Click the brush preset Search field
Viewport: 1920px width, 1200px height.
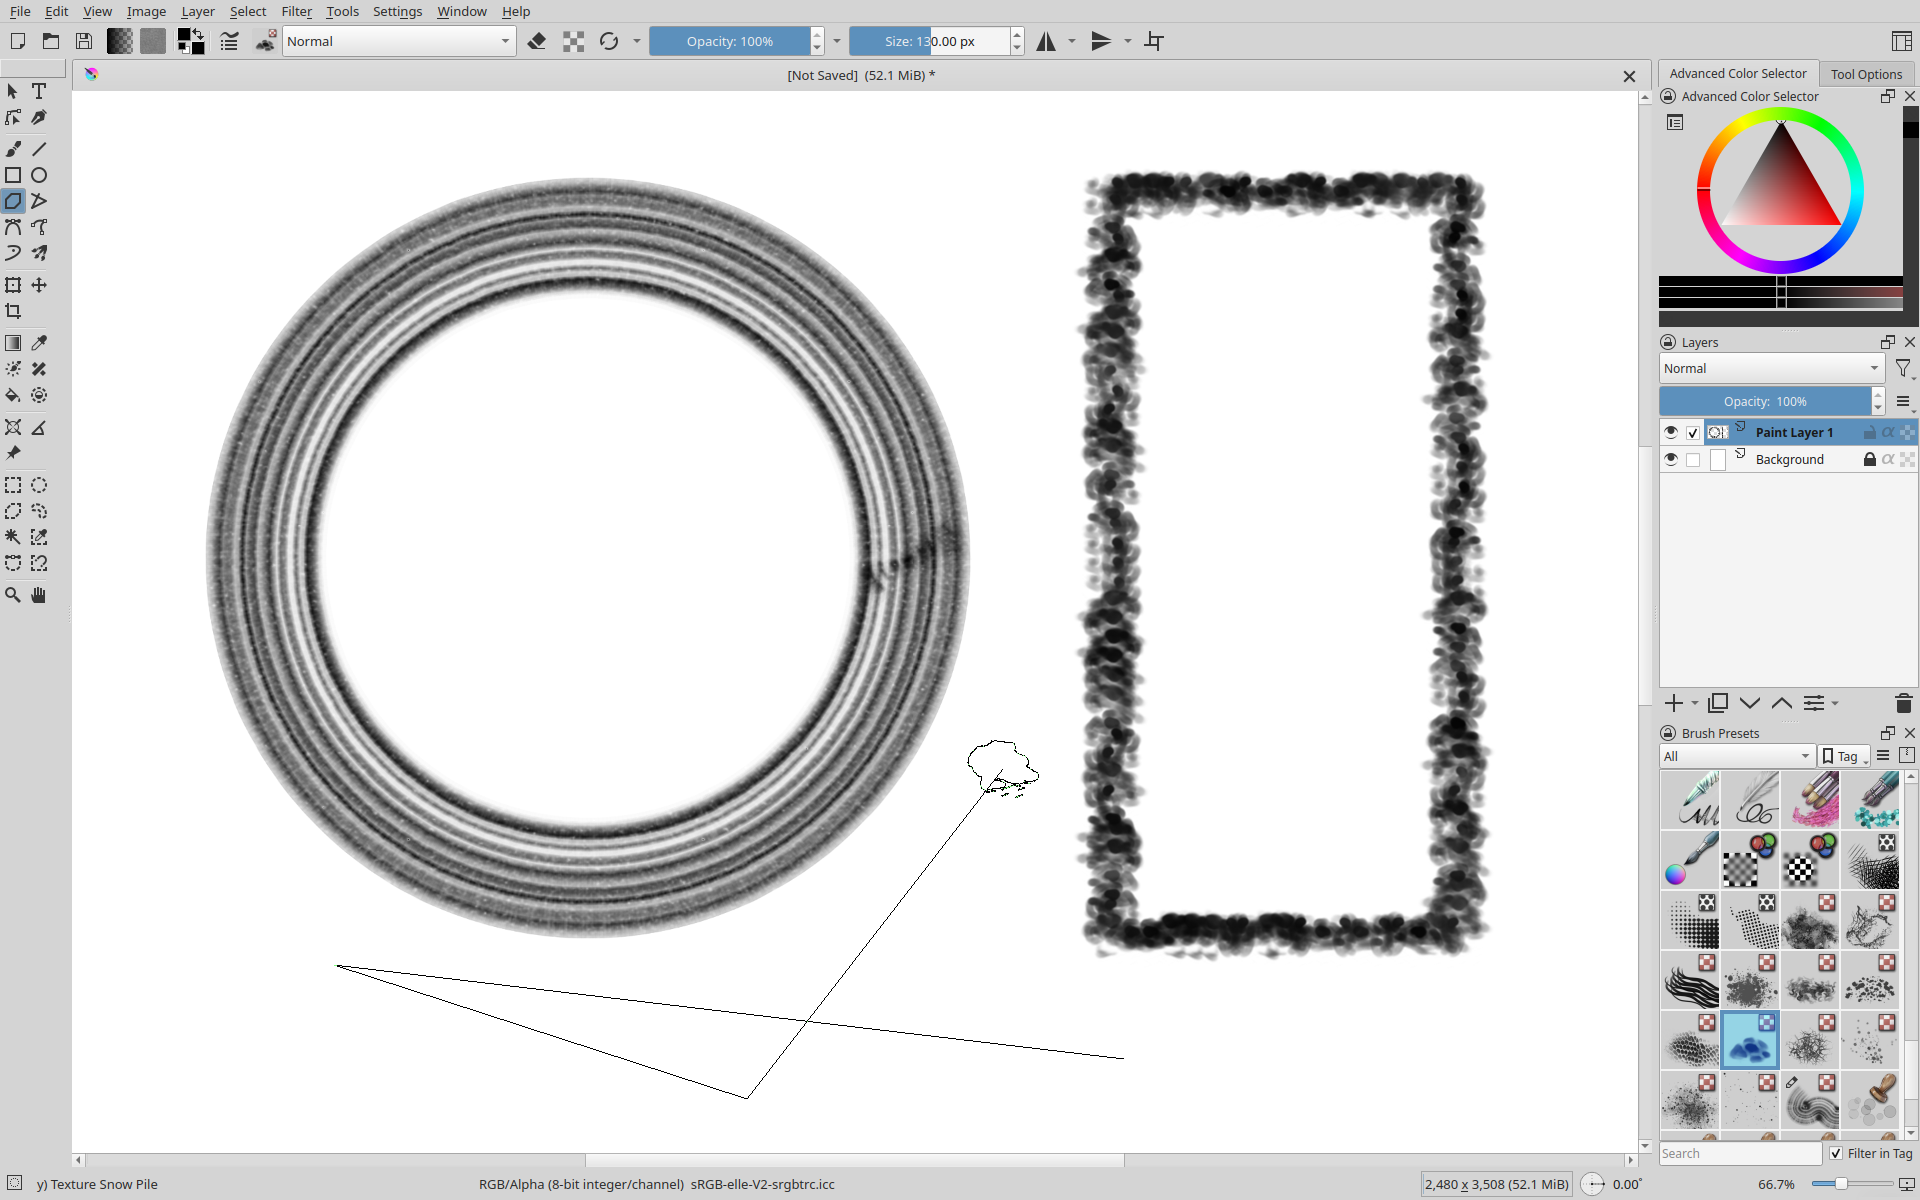point(1740,1153)
